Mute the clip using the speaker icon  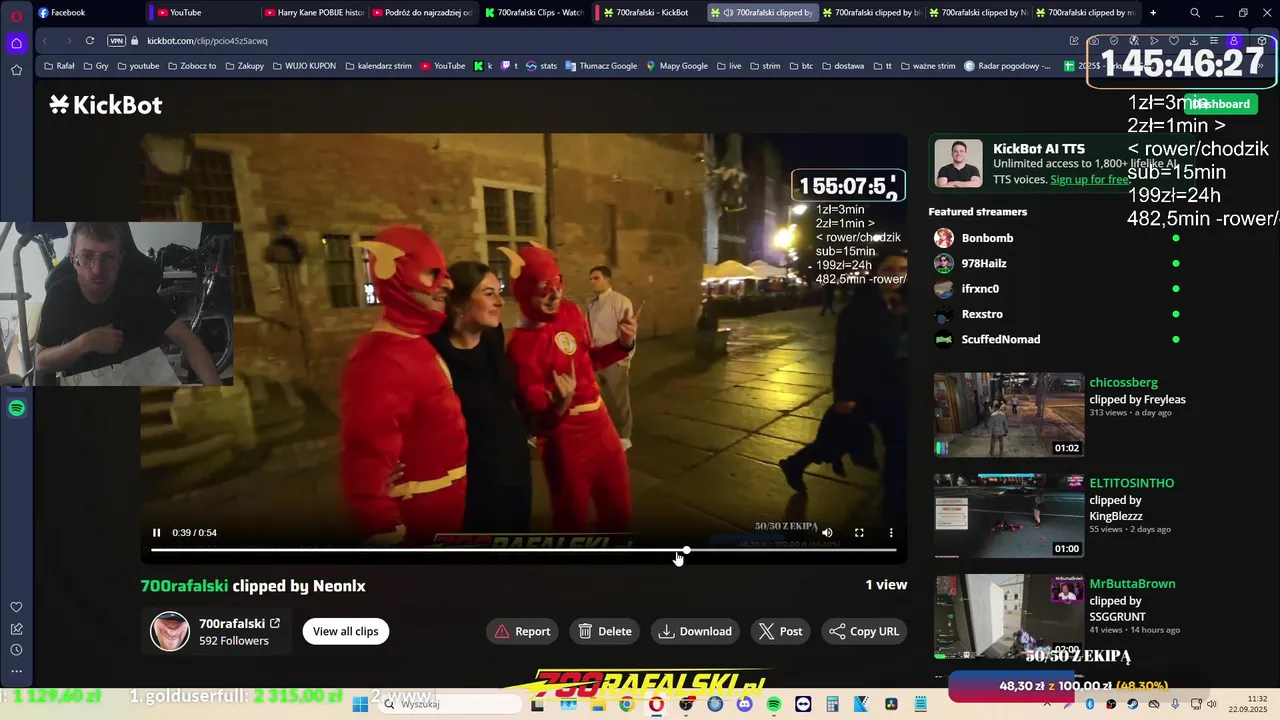pos(827,533)
